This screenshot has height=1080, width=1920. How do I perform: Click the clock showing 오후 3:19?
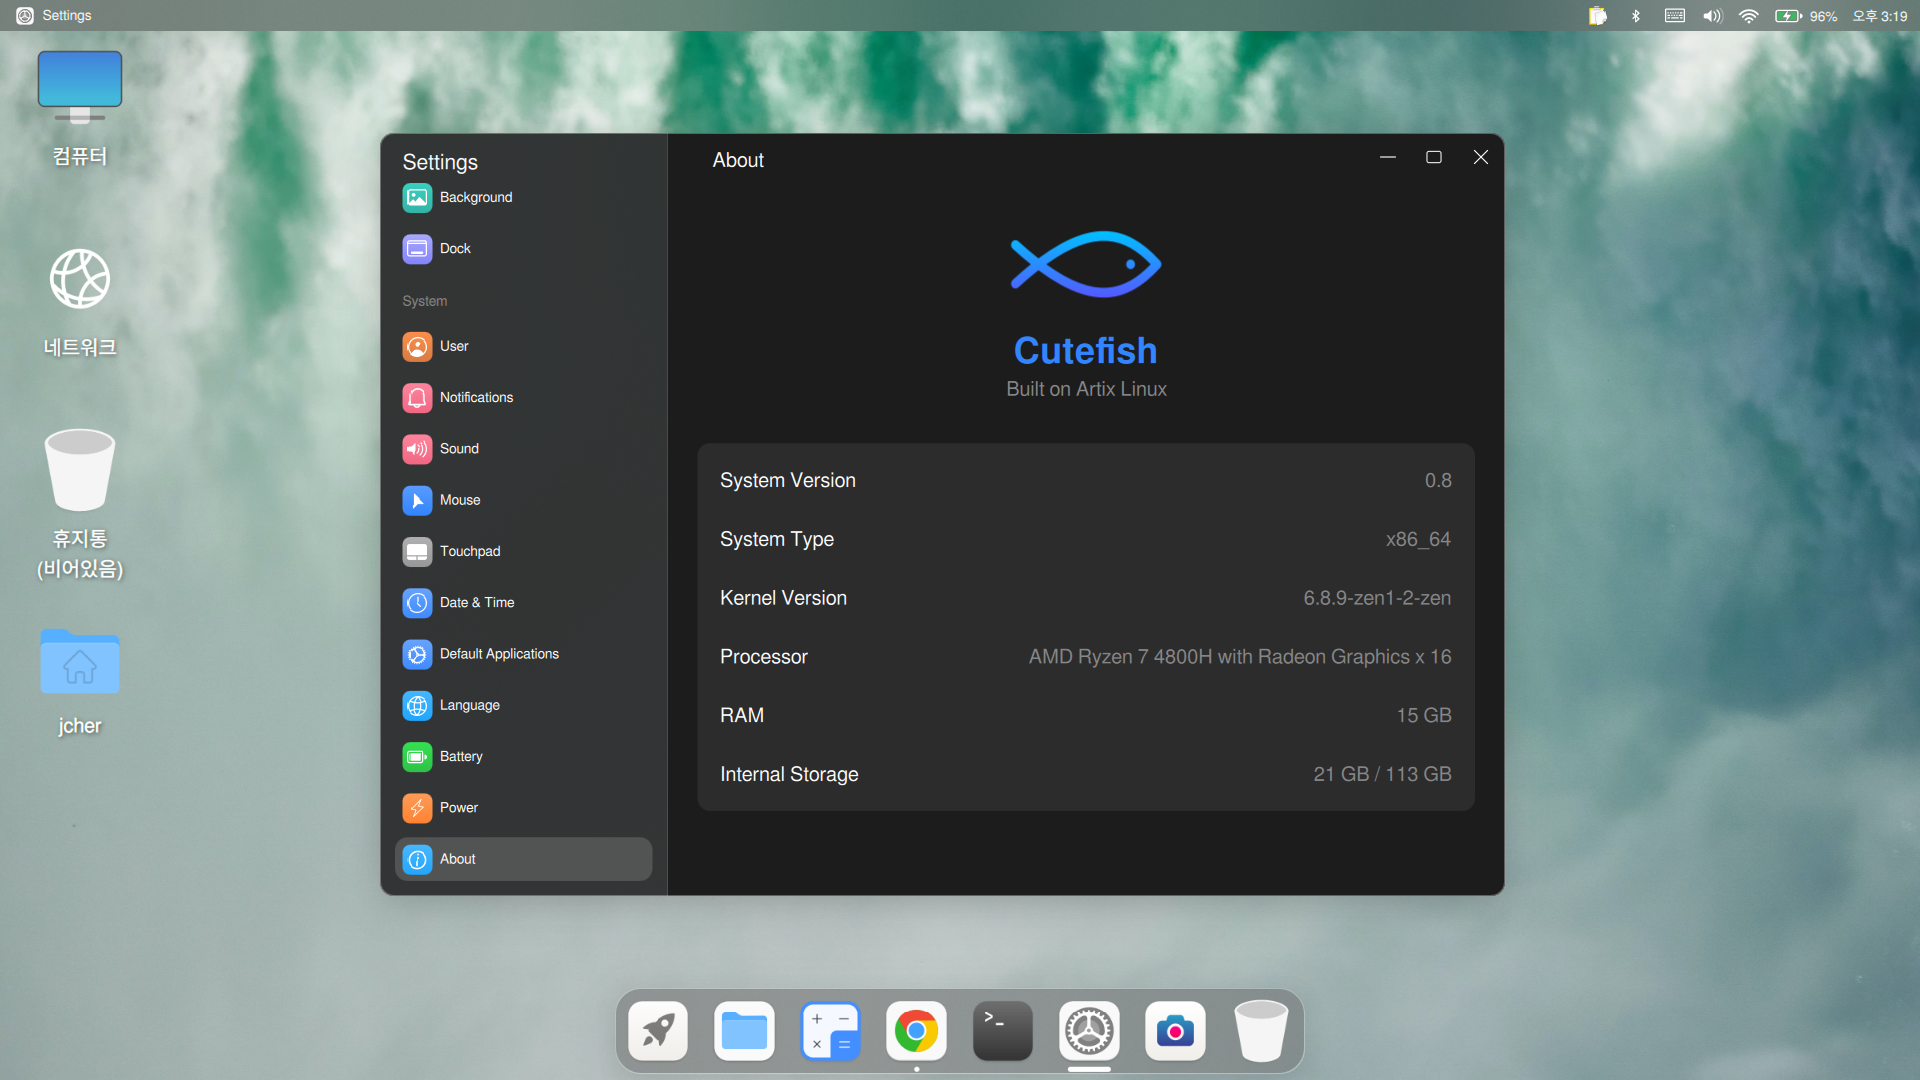point(1880,16)
